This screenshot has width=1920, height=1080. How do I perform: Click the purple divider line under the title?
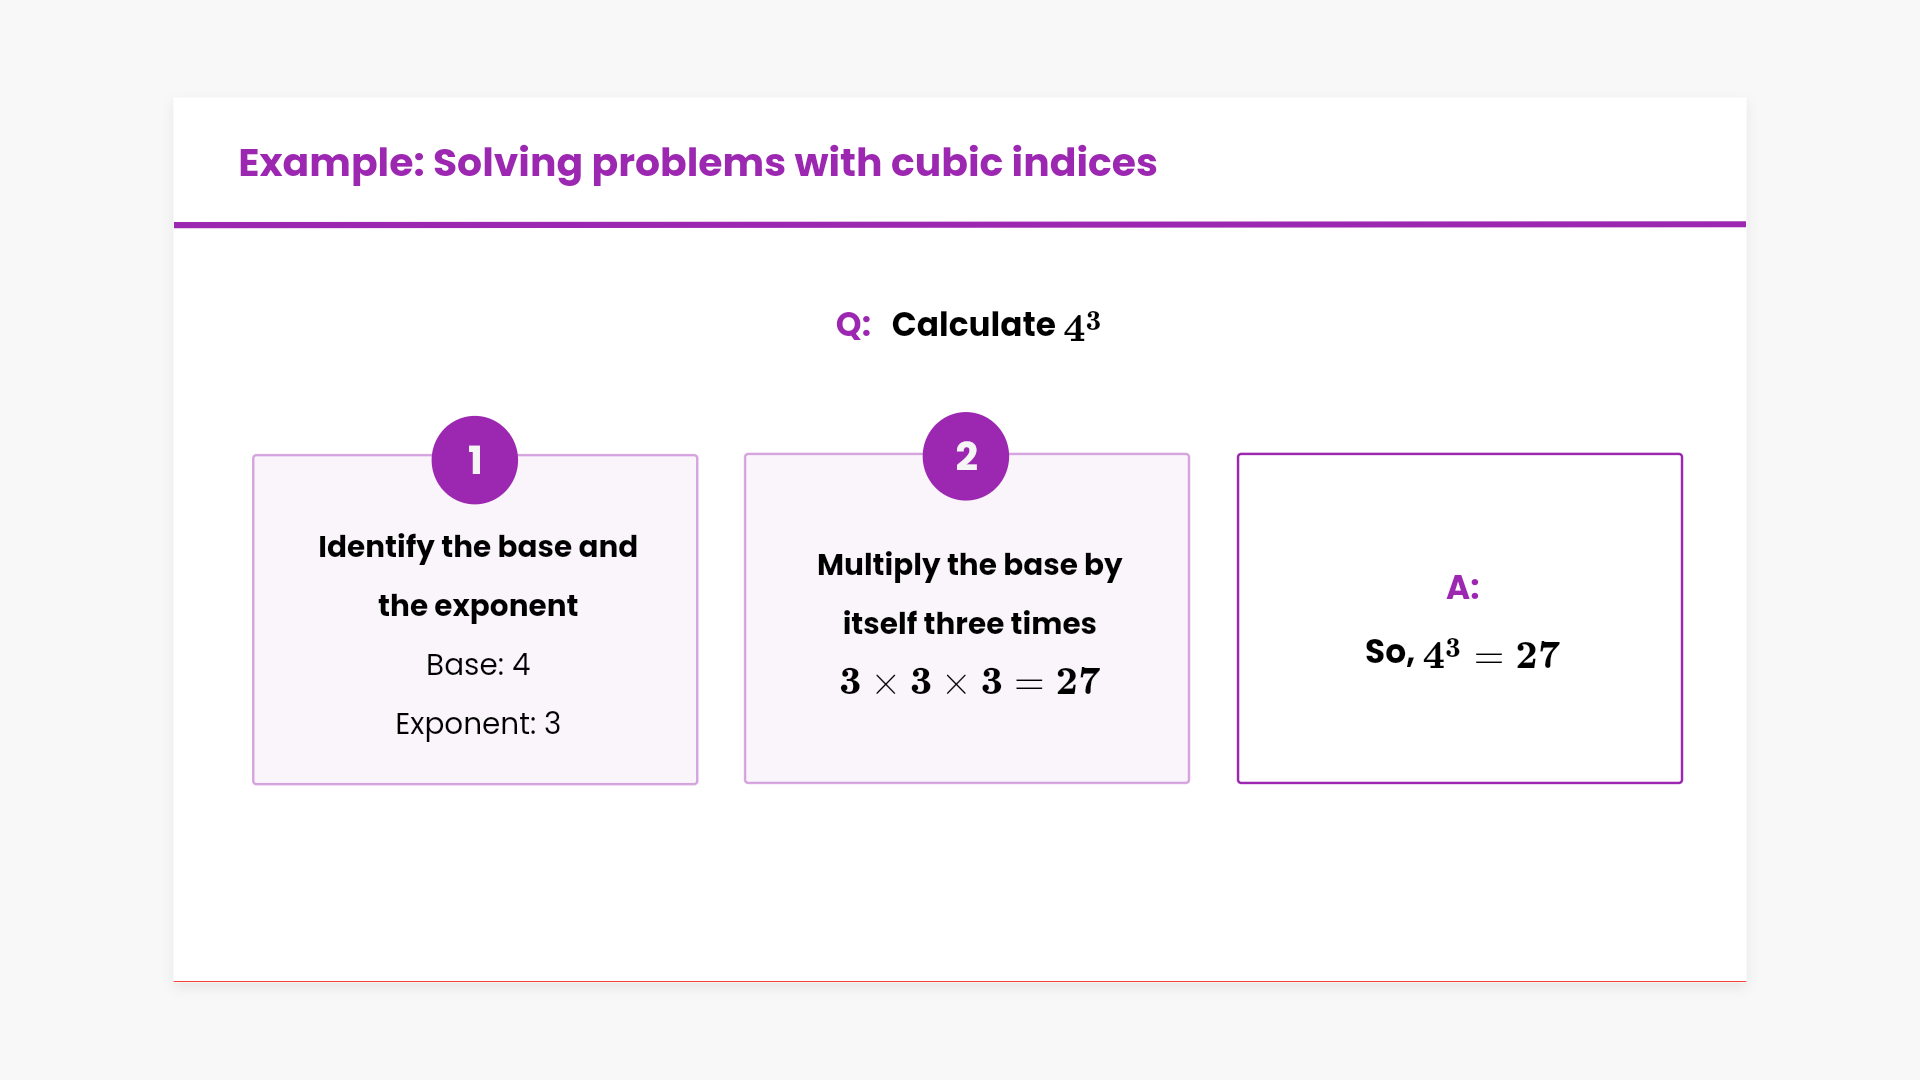coord(960,225)
